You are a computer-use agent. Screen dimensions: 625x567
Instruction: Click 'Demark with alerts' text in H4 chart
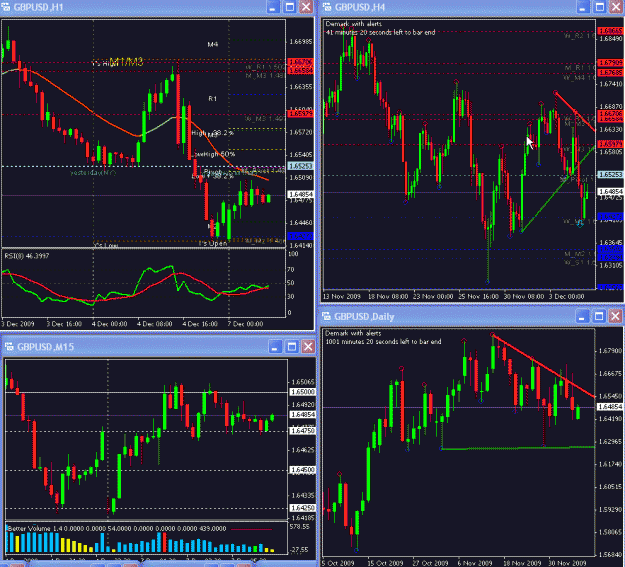354,24
